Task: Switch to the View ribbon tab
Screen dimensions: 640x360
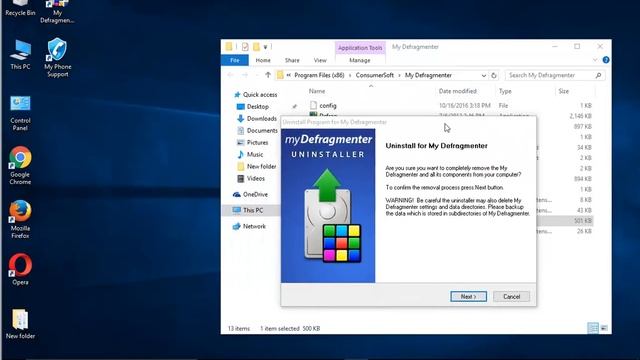Action: pyautogui.click(x=320, y=60)
